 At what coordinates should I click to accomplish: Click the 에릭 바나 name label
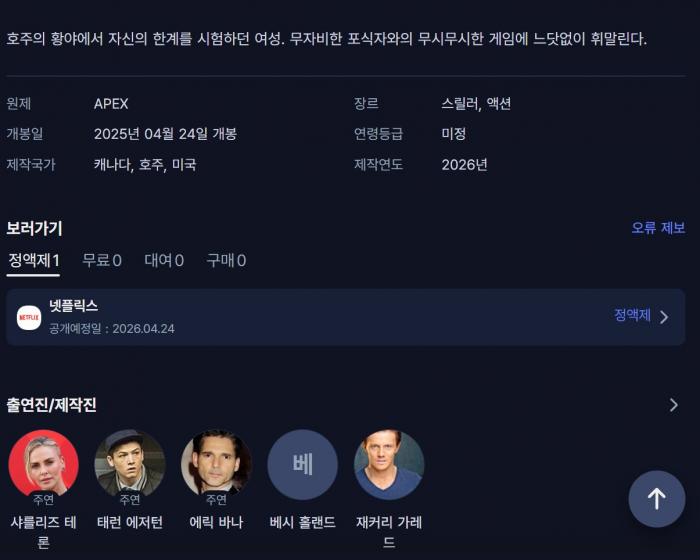[x=216, y=522]
